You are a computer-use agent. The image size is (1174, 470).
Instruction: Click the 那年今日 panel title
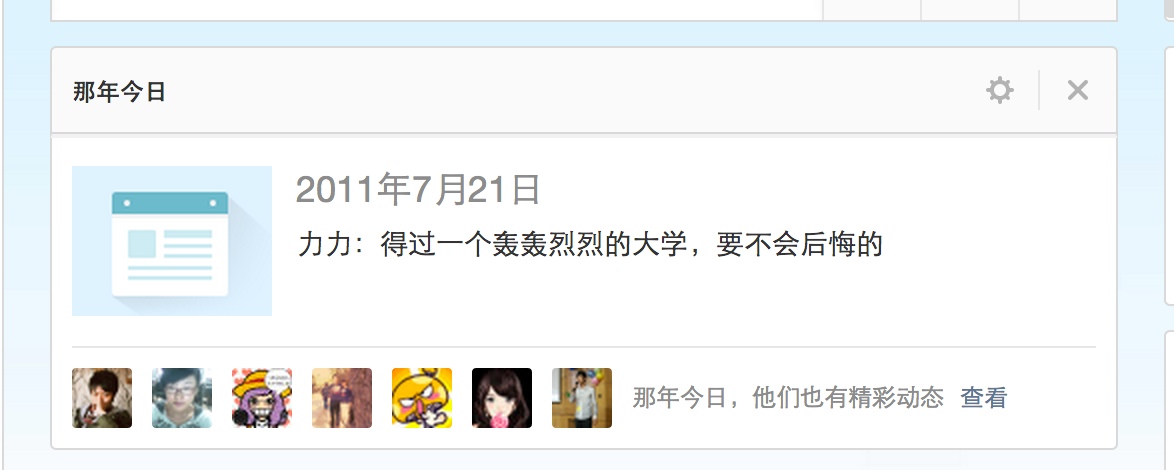click(x=119, y=92)
